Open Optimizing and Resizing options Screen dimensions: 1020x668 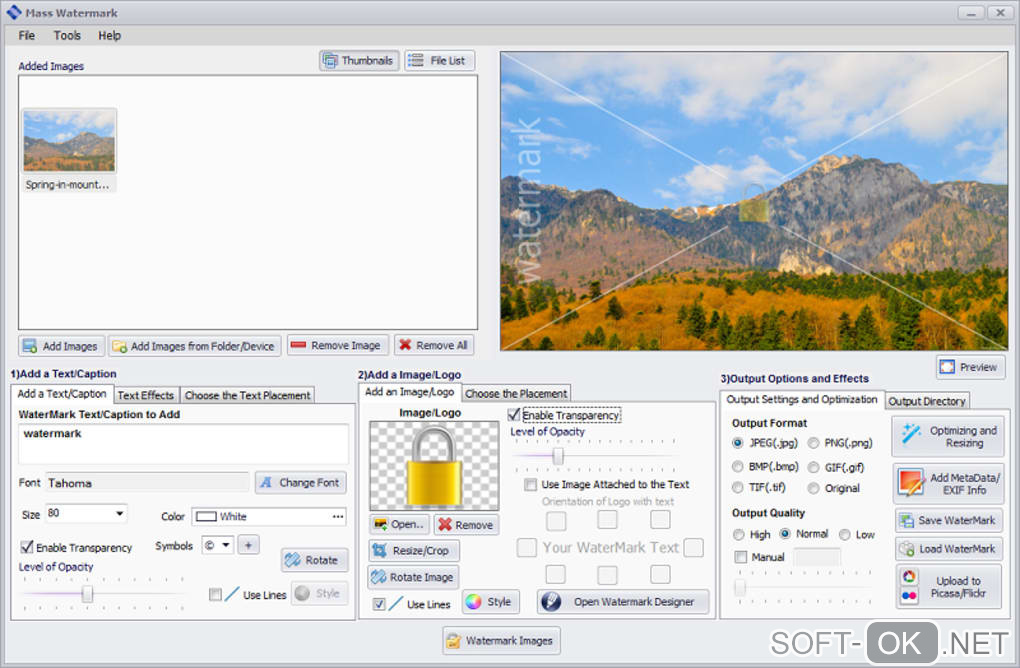pos(947,436)
